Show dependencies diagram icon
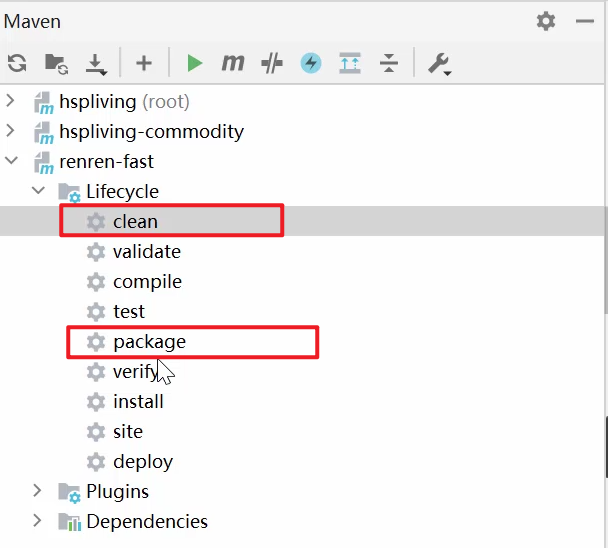Viewport: 608px width, 548px height. pos(350,63)
